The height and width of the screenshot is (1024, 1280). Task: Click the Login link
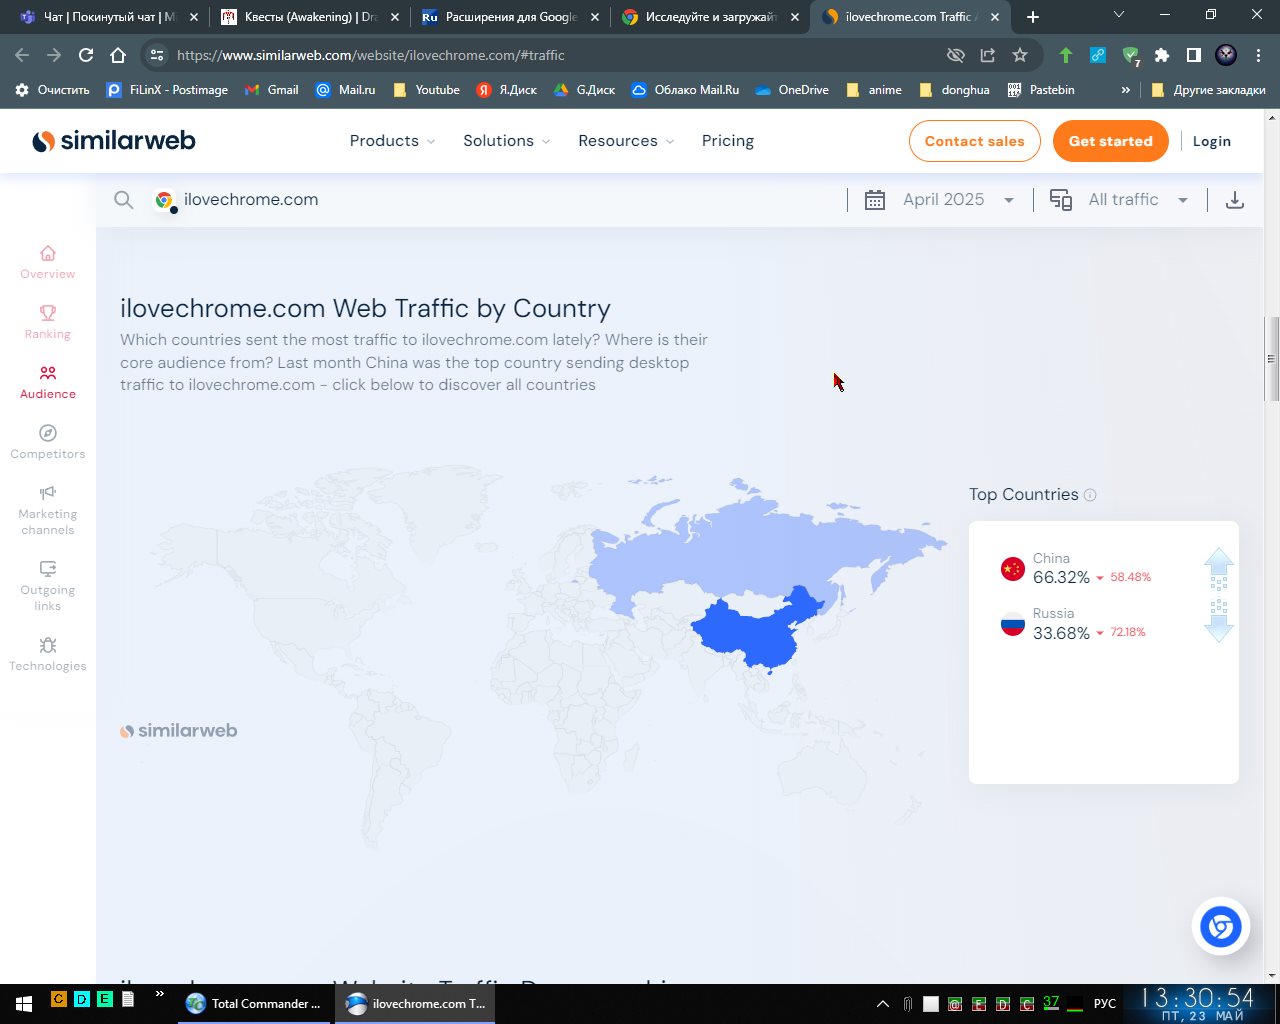pos(1212,141)
